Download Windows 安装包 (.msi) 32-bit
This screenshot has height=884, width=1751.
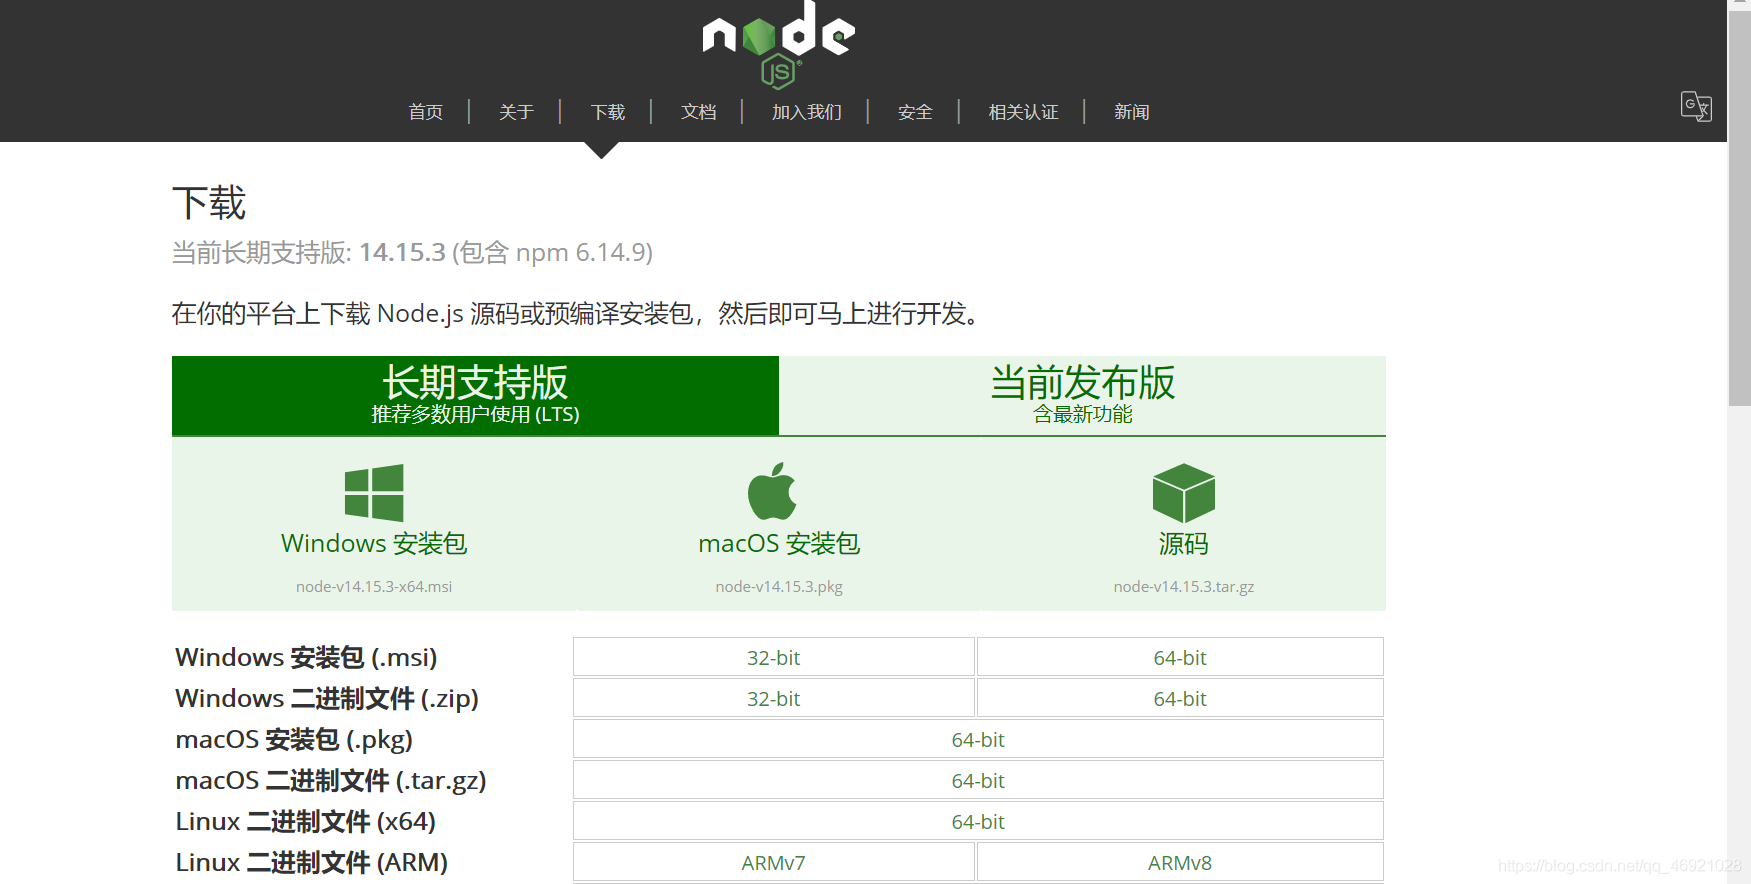pos(774,657)
